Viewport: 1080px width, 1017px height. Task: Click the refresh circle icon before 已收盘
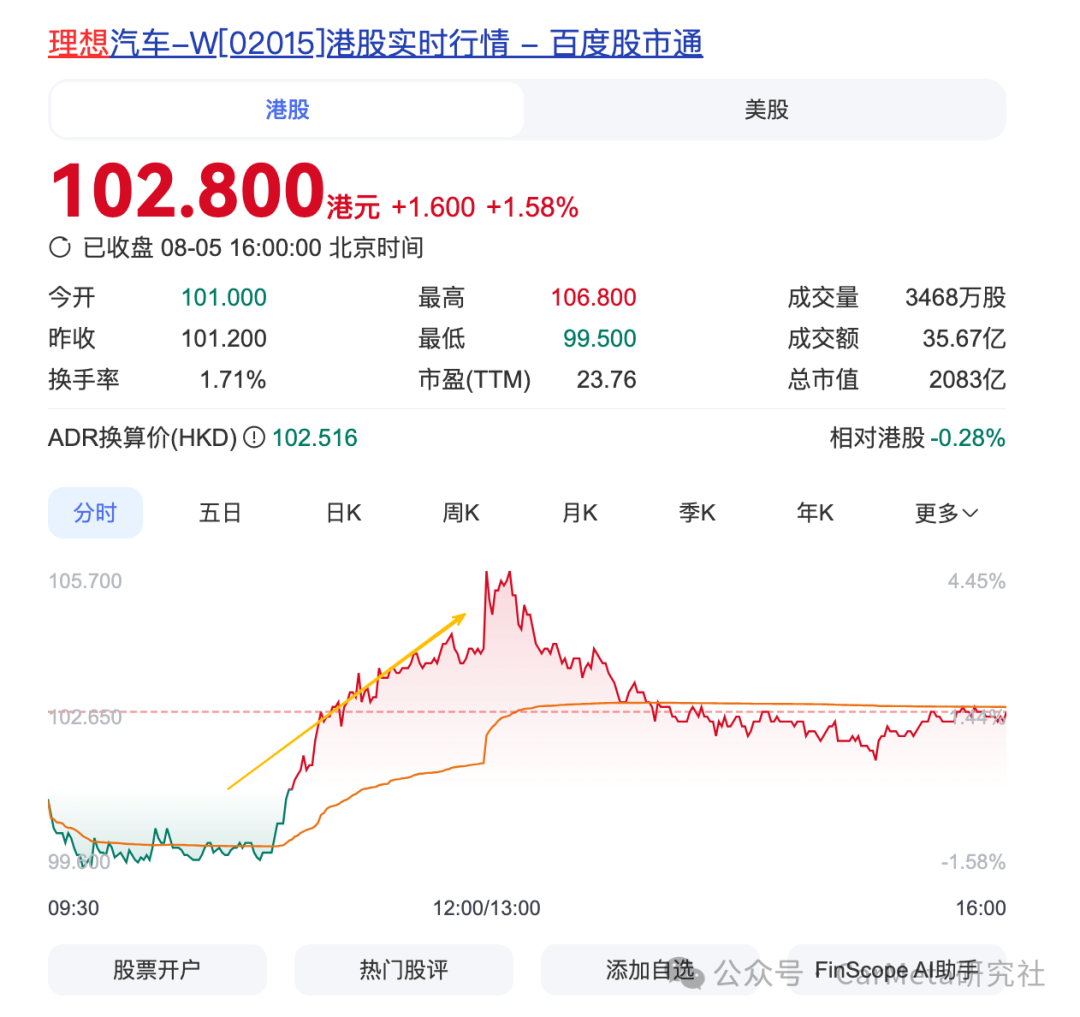coord(60,247)
